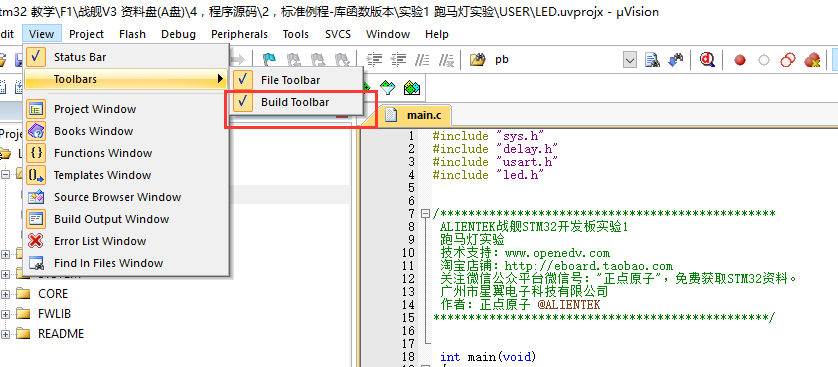Open the Toolbars submenu arrow

click(220, 79)
